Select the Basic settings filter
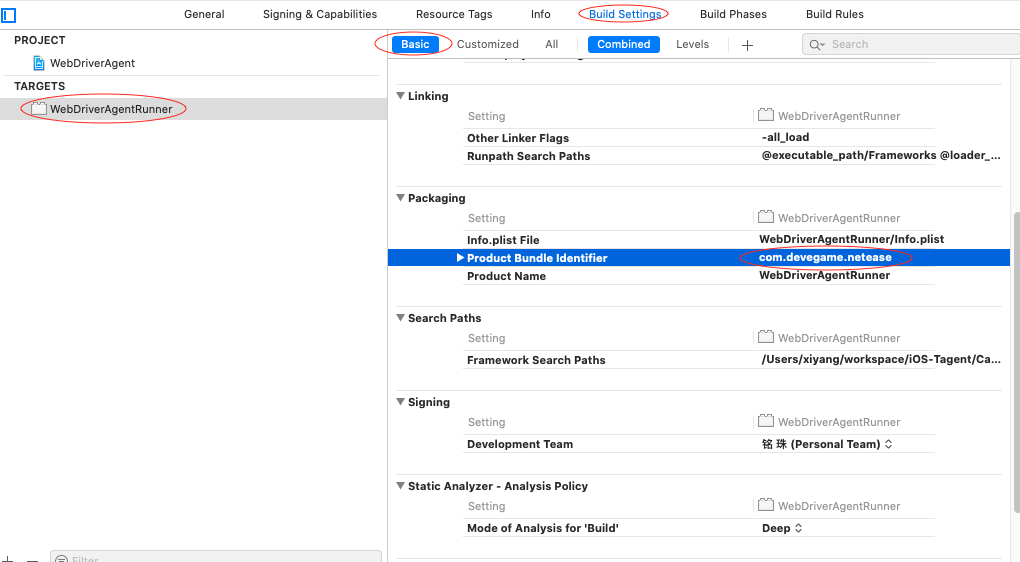The image size is (1020, 562). 415,44
